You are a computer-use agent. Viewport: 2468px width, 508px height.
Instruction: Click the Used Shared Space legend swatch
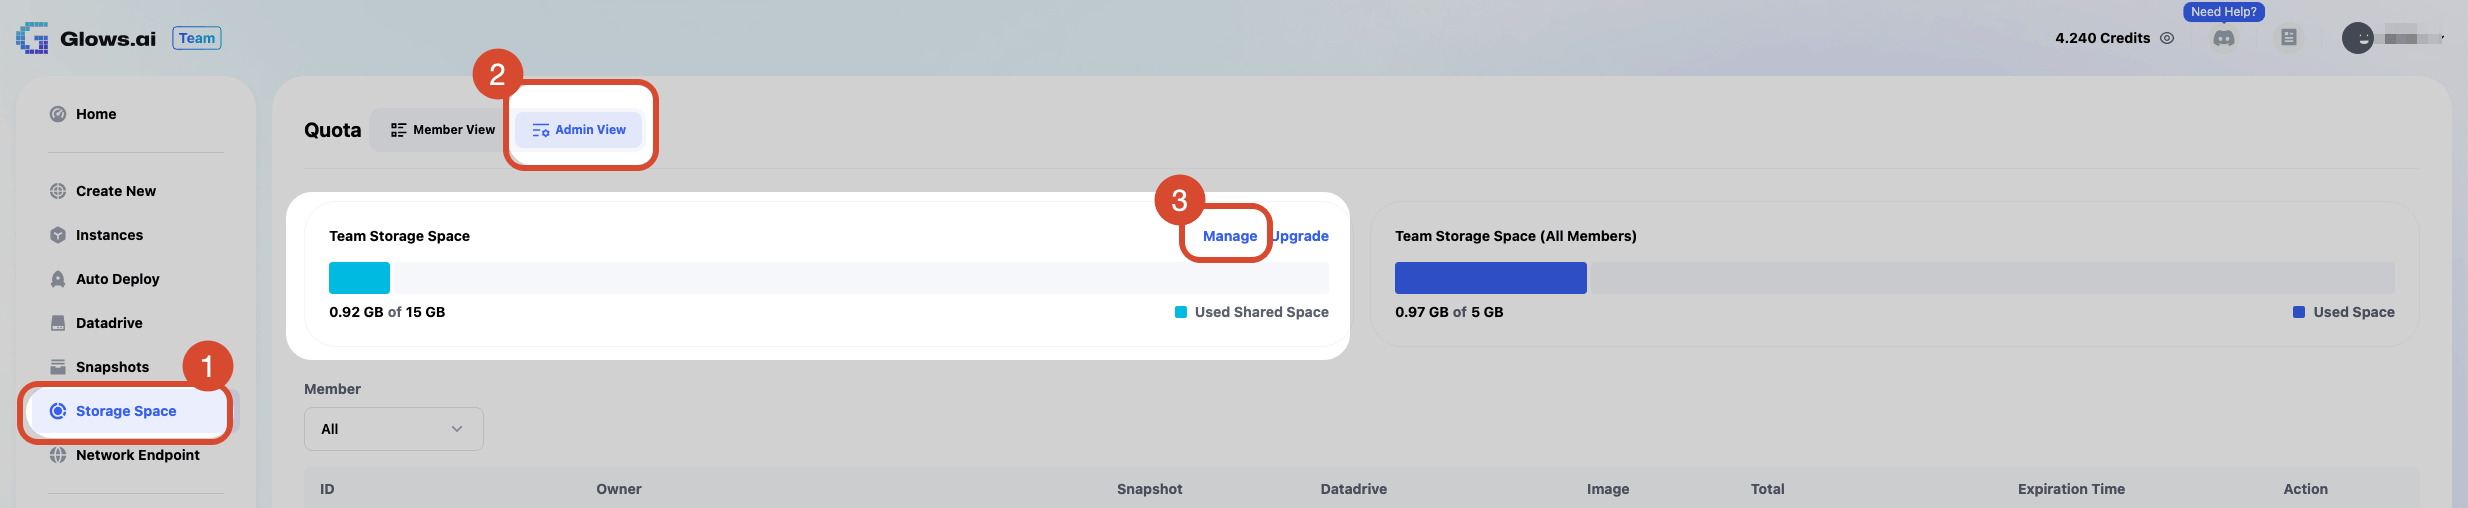(1181, 312)
